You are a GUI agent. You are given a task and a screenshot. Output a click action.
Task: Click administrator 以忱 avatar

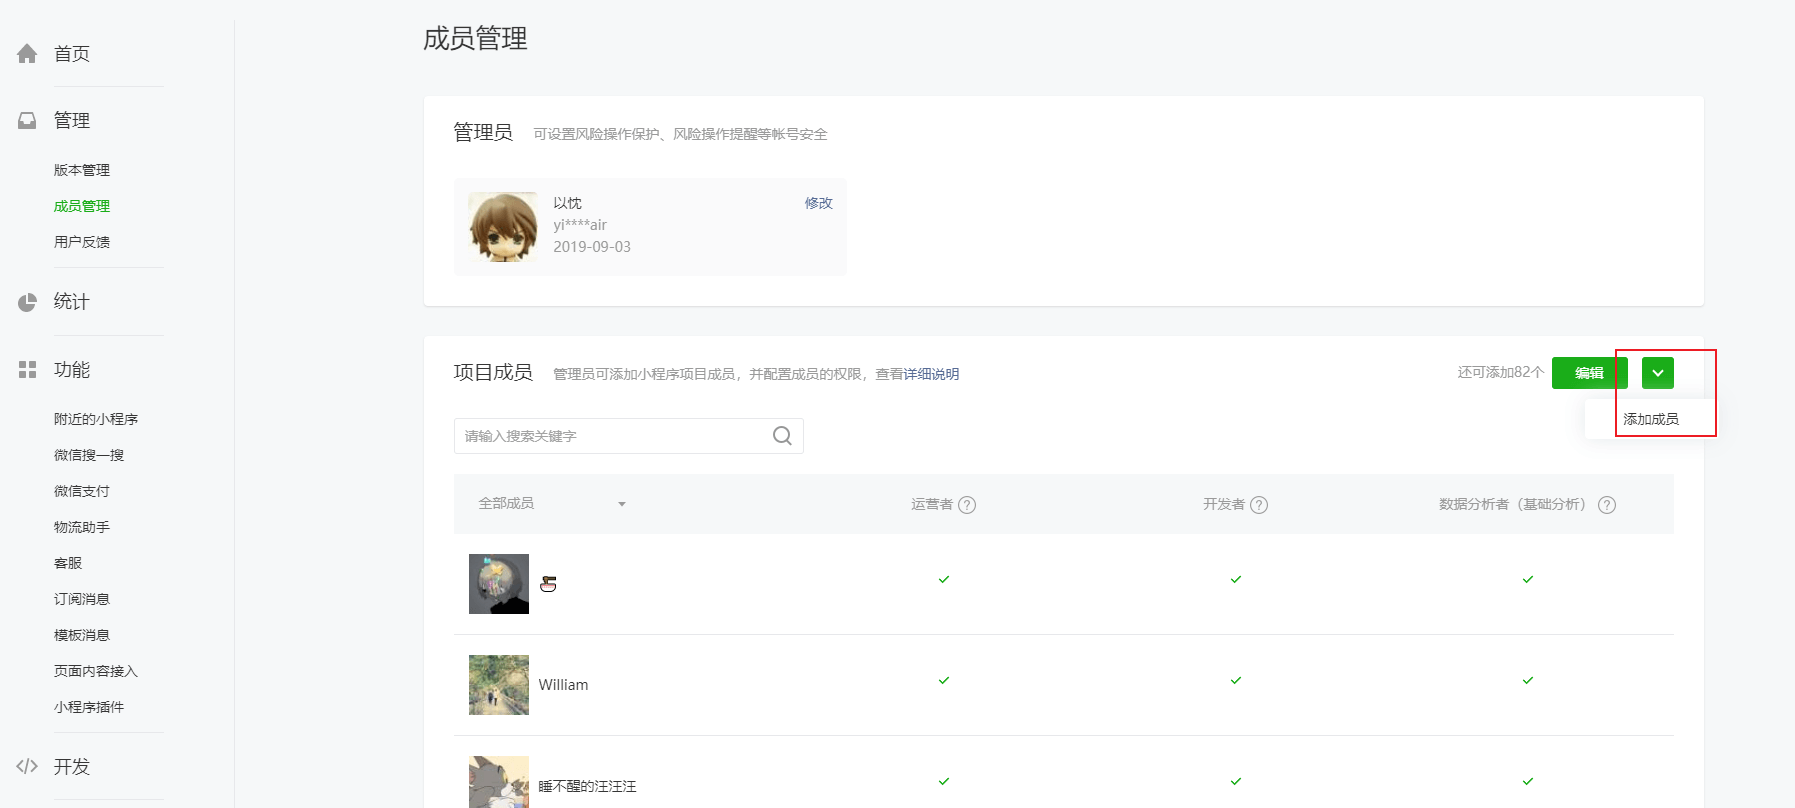point(503,227)
